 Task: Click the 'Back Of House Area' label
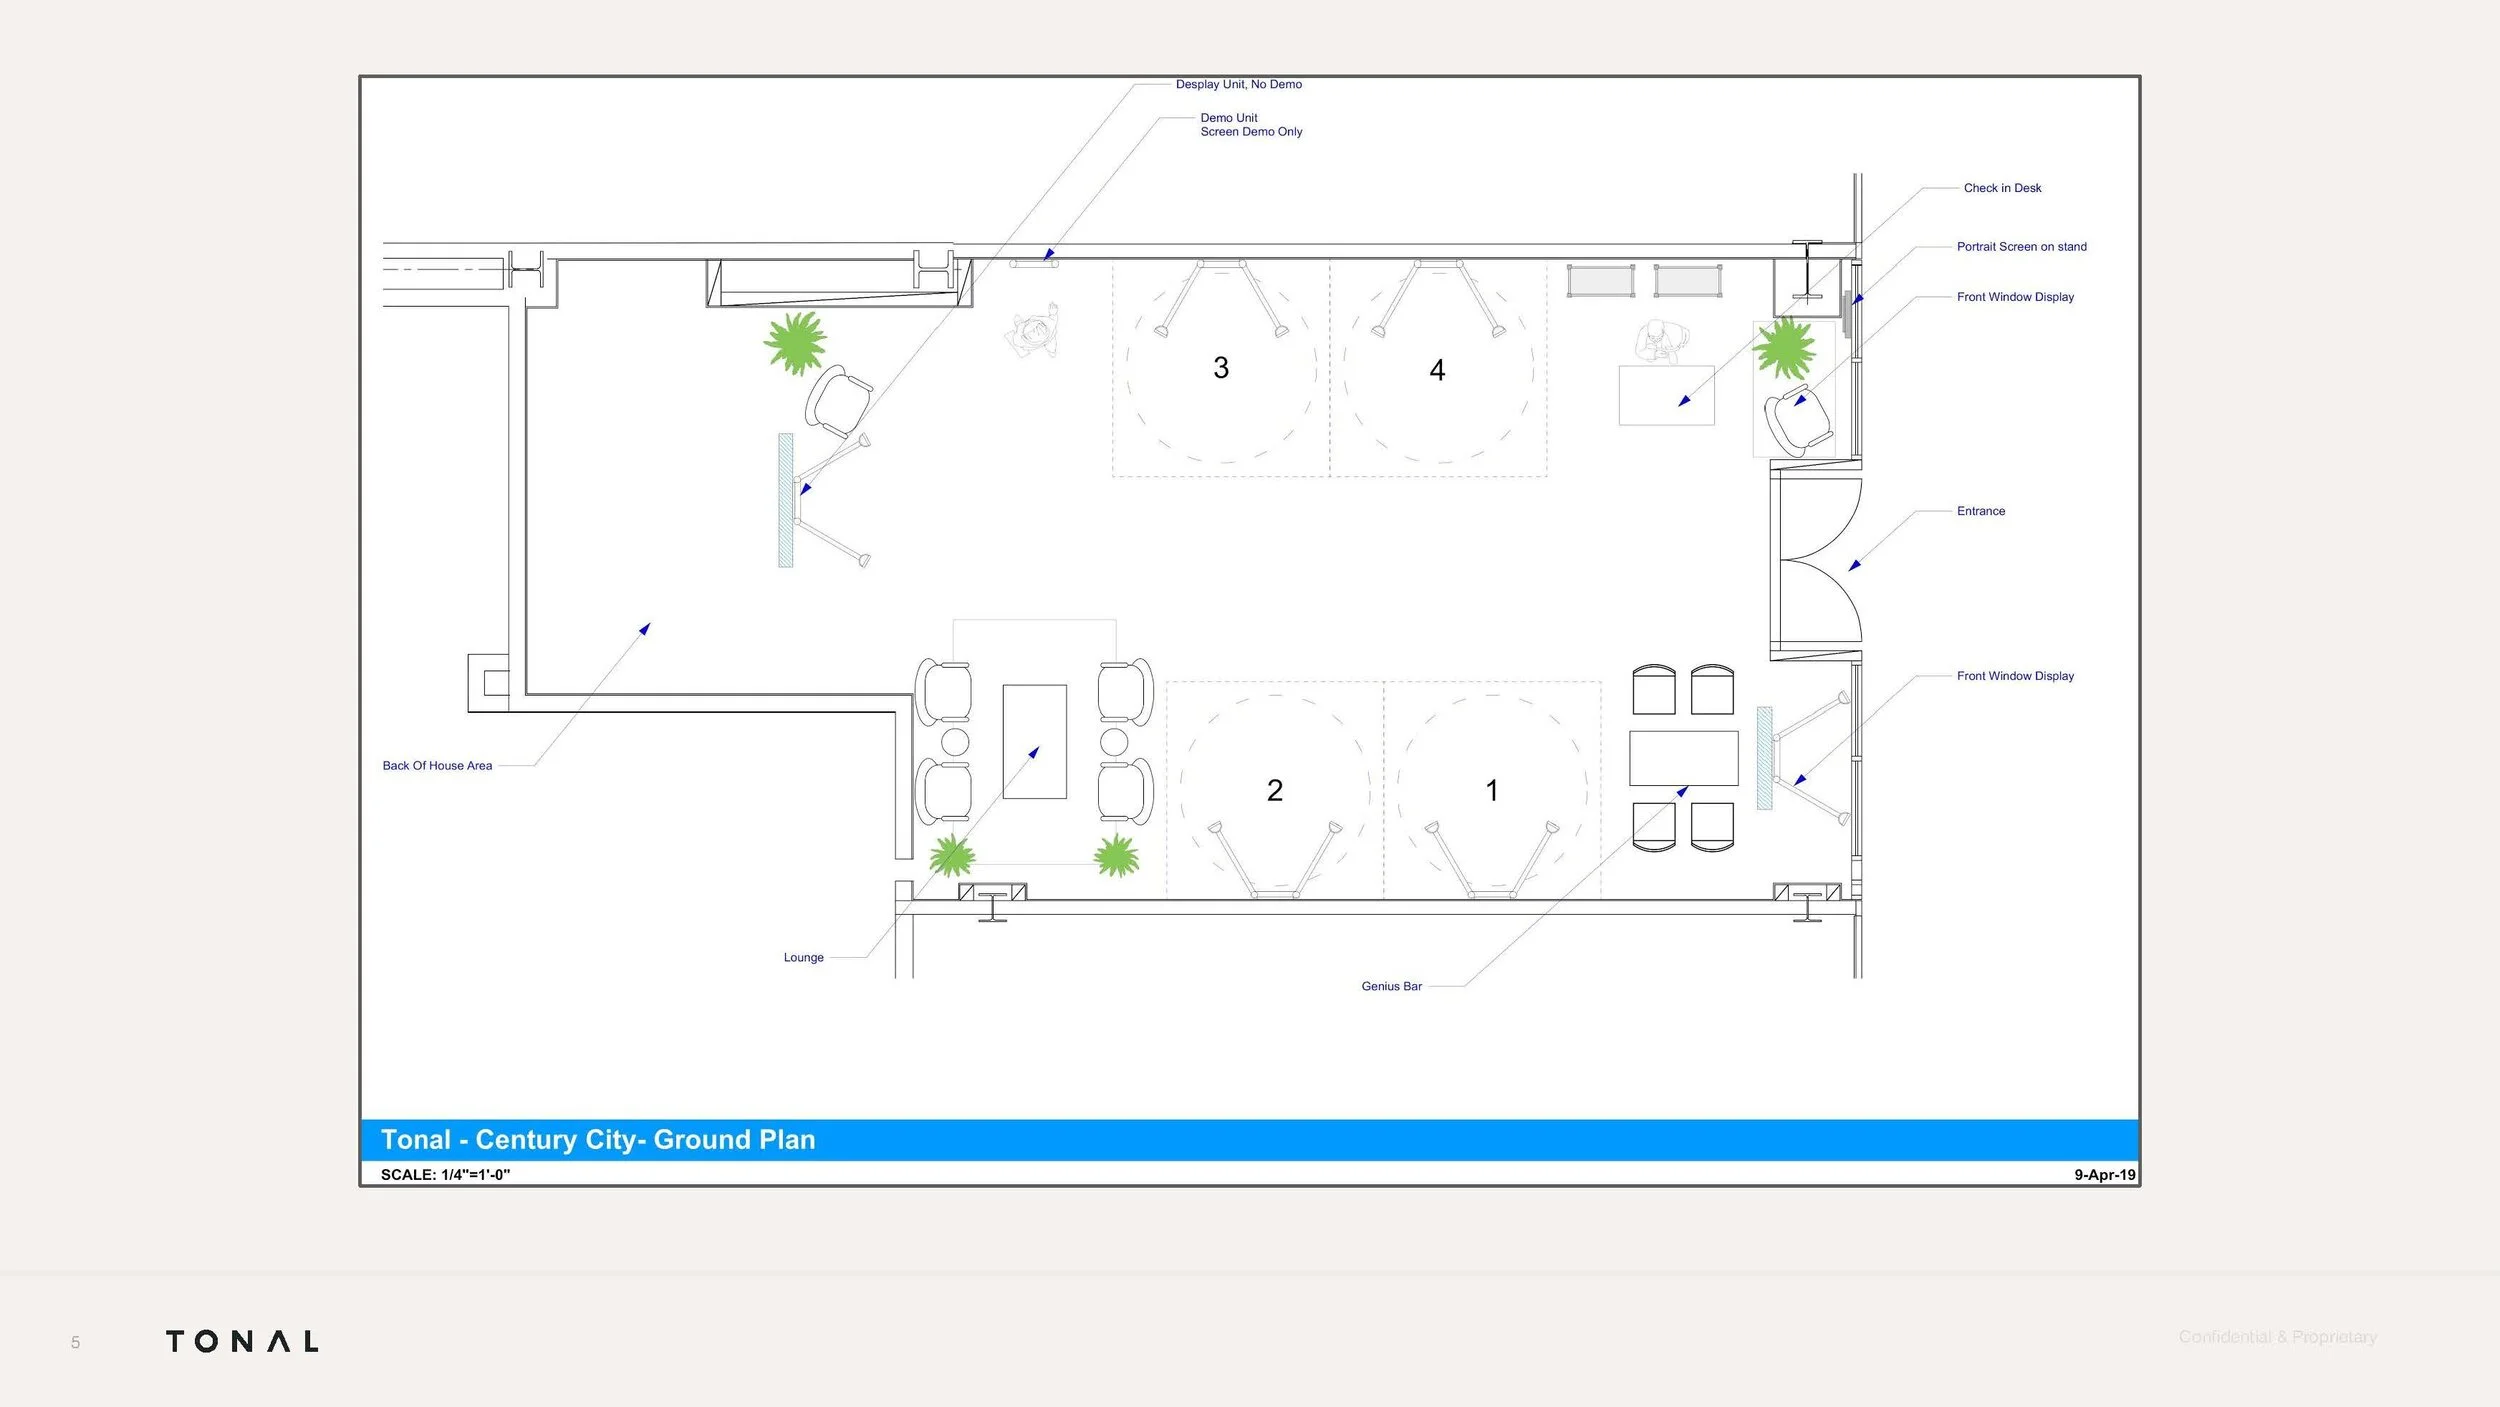click(x=437, y=766)
